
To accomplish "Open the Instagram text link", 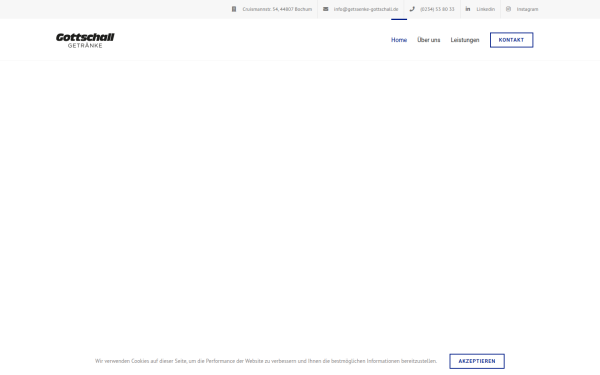I will [527, 9].
